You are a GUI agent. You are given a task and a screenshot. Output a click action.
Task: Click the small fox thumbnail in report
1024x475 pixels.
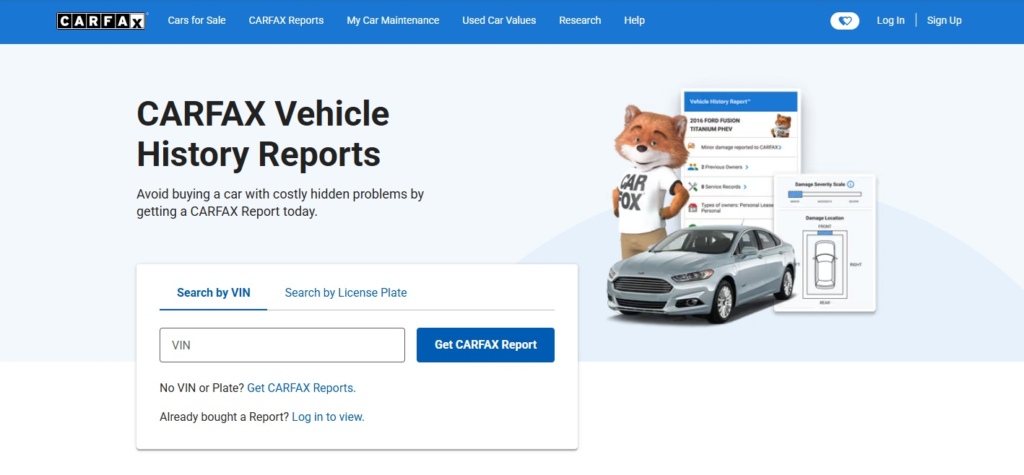pos(781,125)
